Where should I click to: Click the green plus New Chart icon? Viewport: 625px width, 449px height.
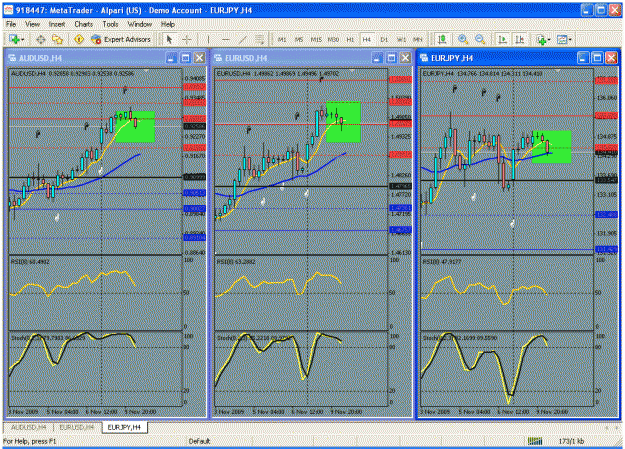point(14,39)
